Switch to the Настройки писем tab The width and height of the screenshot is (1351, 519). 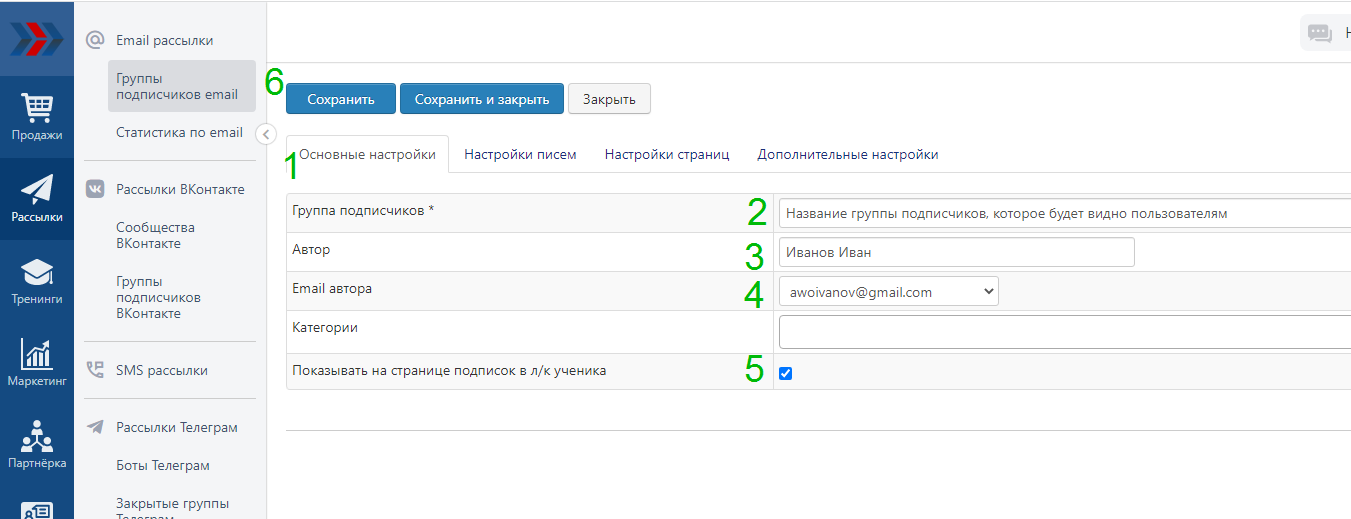tap(520, 155)
